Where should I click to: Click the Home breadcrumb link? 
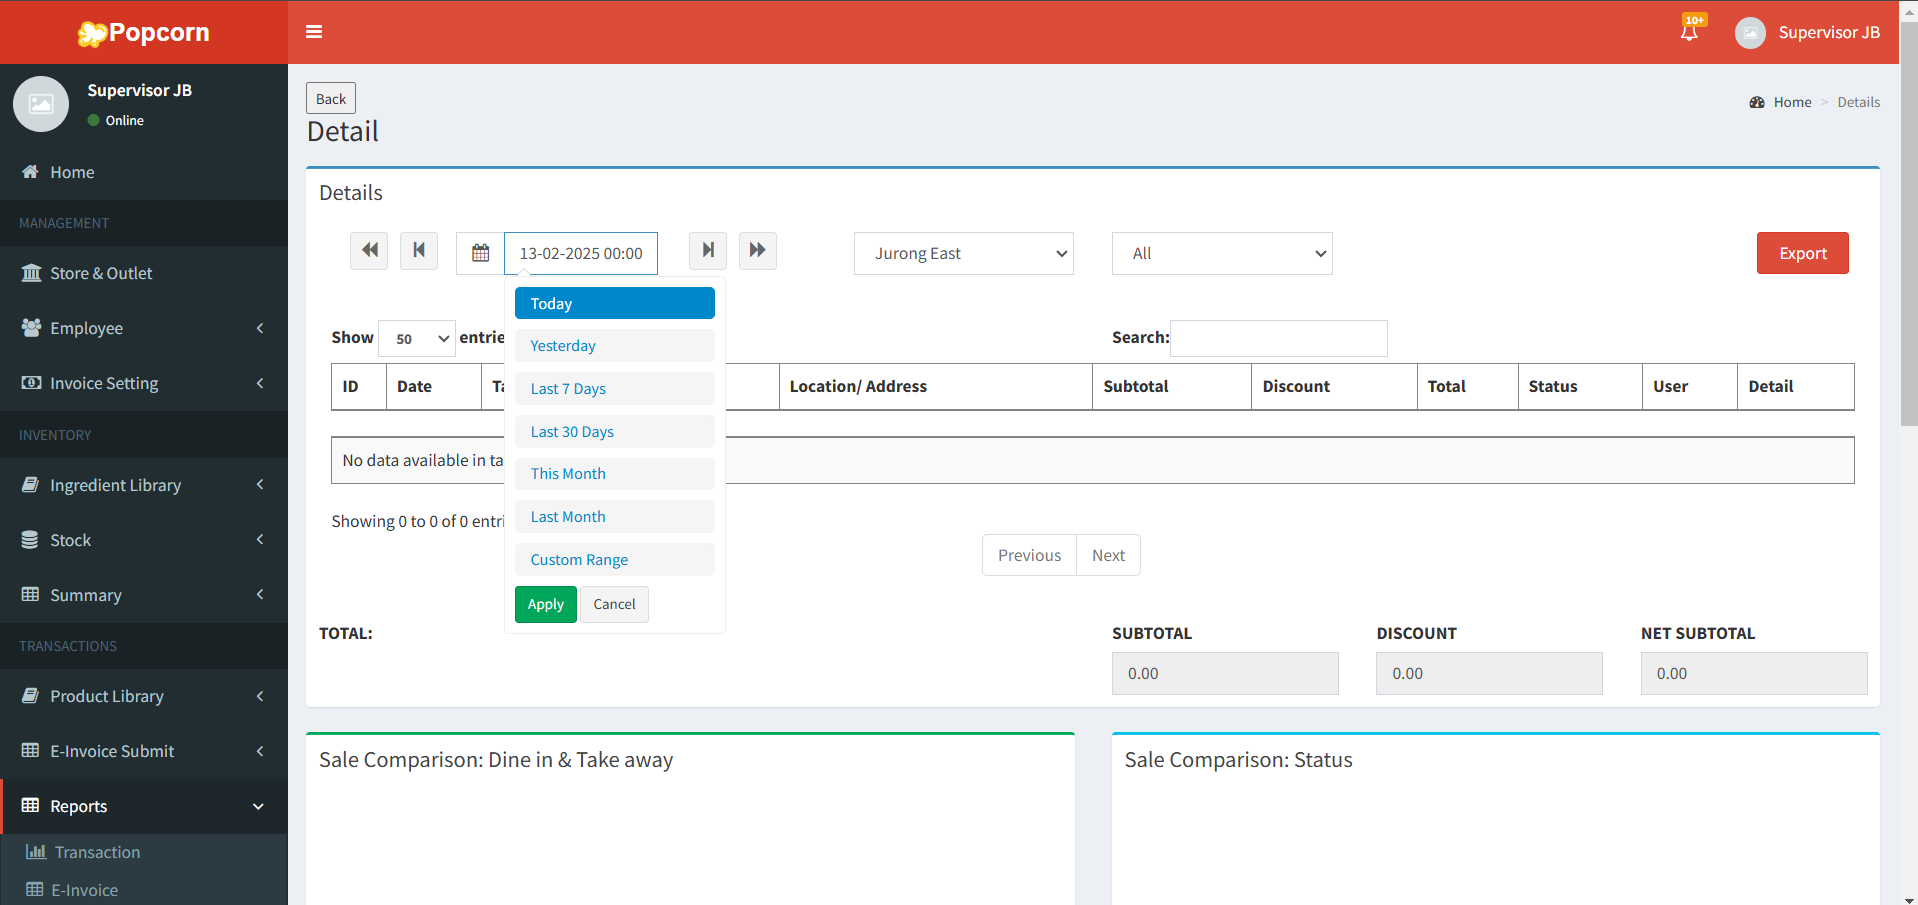coord(1792,102)
